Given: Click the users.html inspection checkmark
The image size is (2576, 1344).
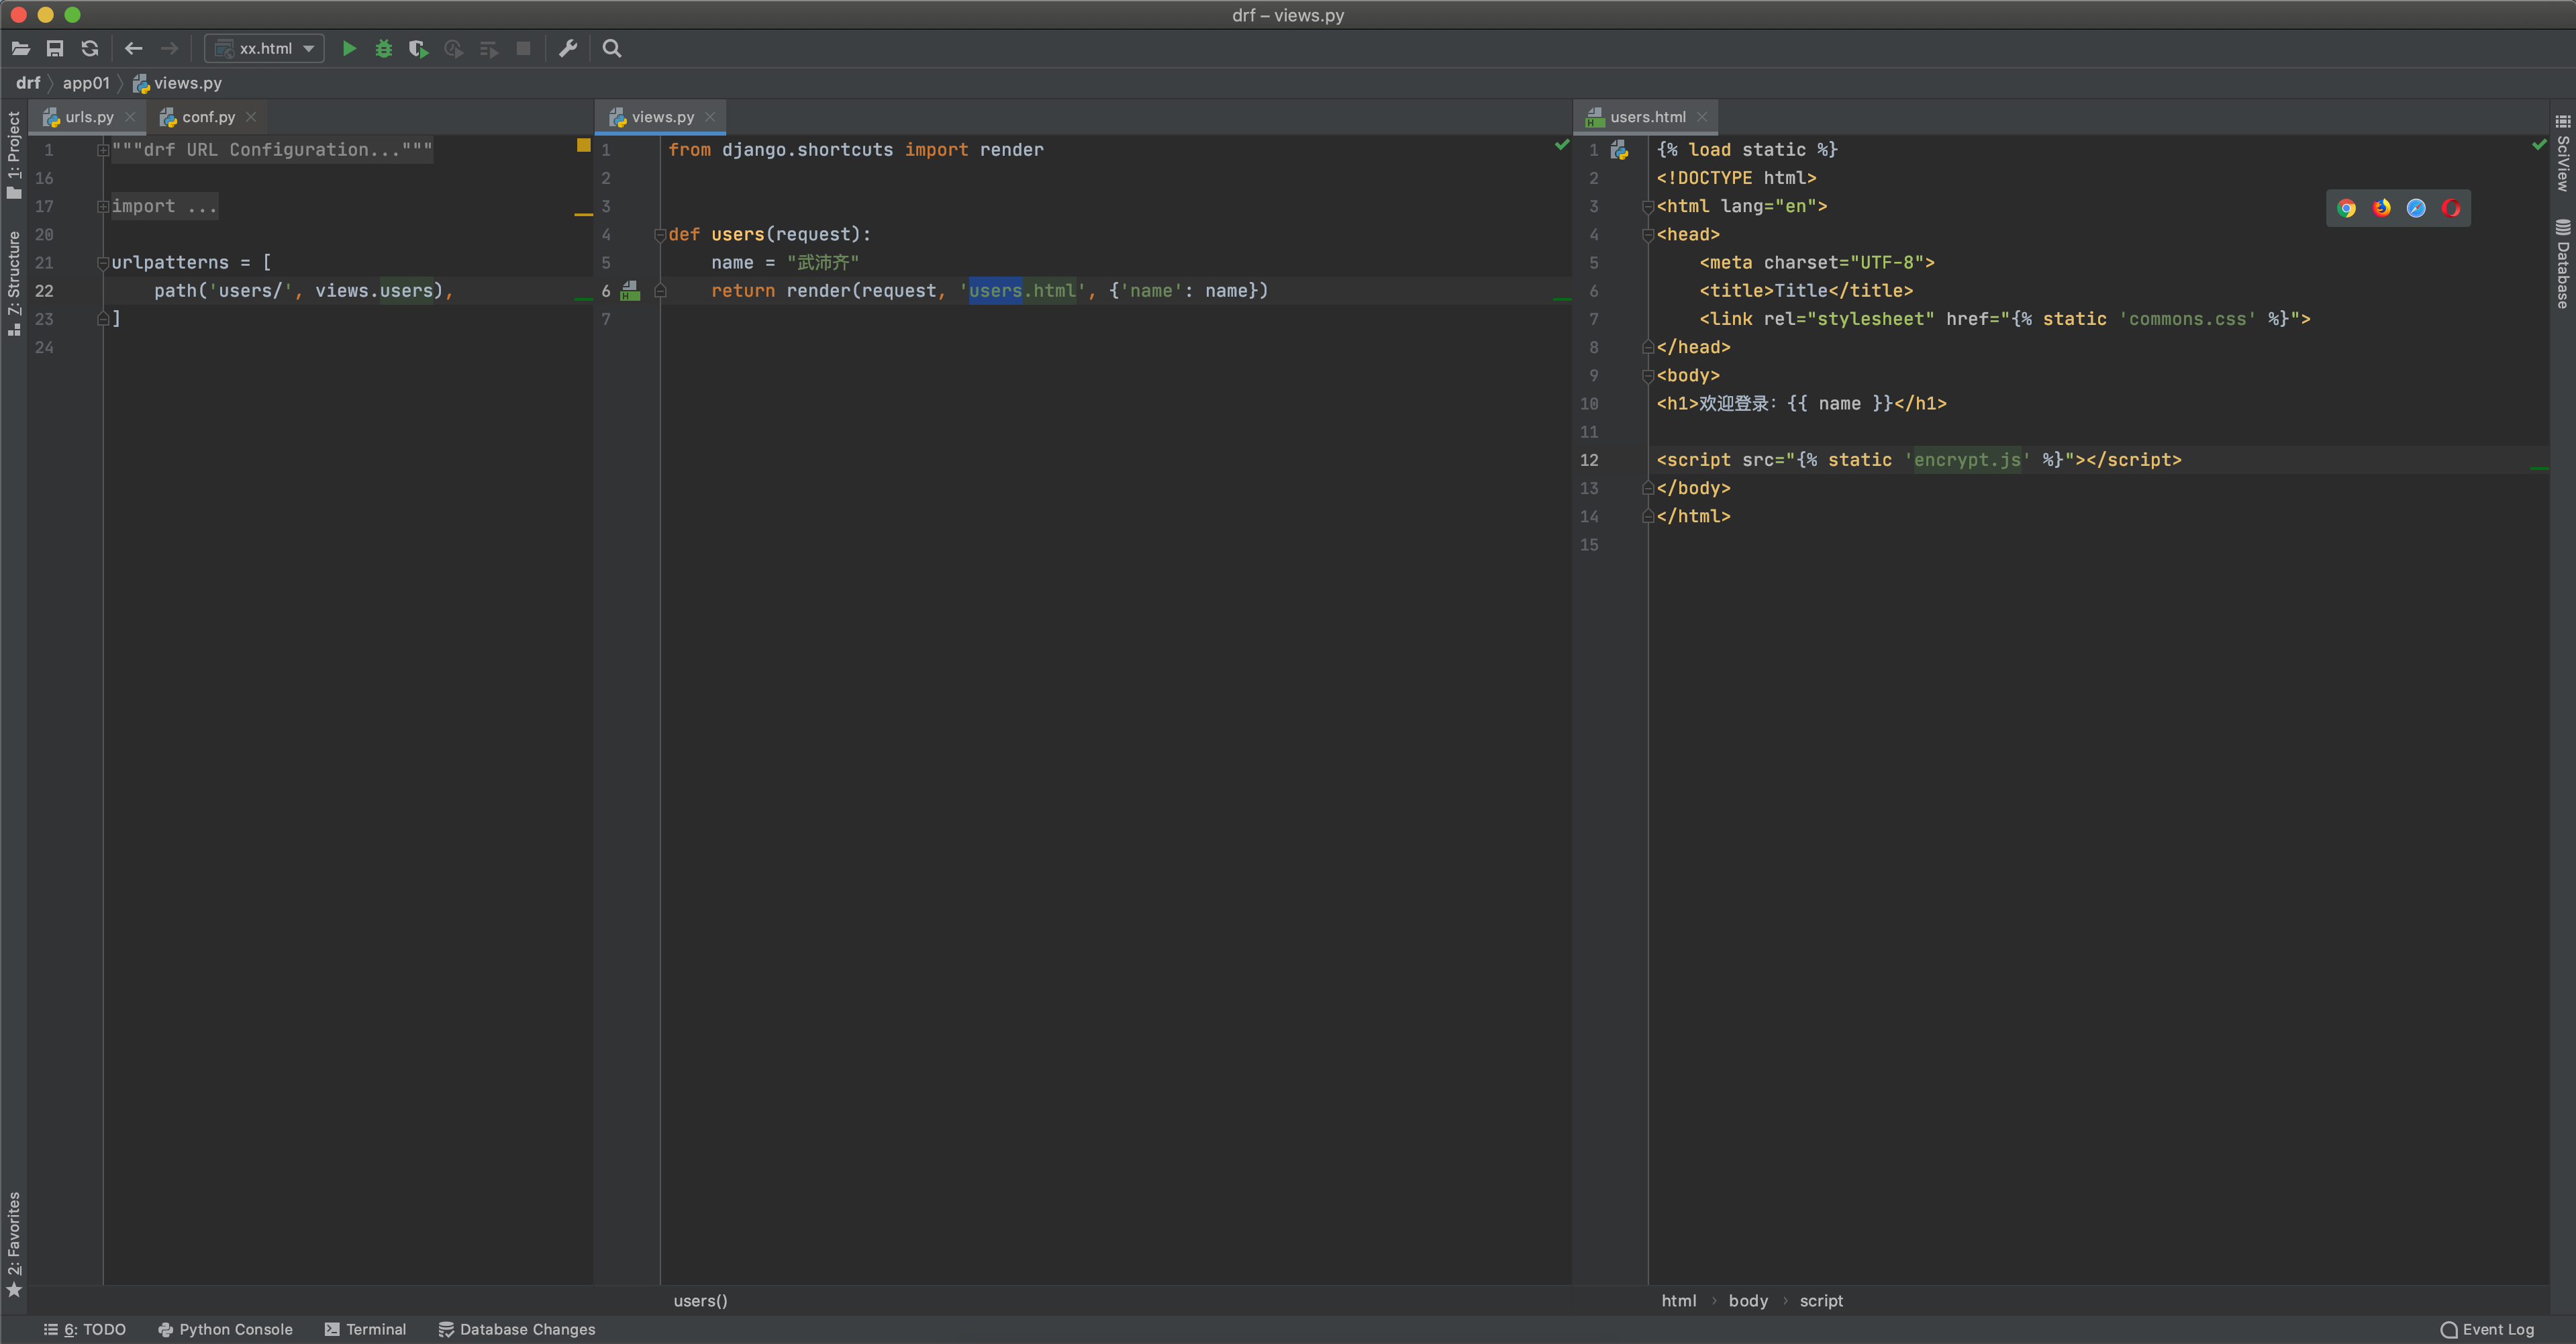Looking at the screenshot, I should point(2539,145).
